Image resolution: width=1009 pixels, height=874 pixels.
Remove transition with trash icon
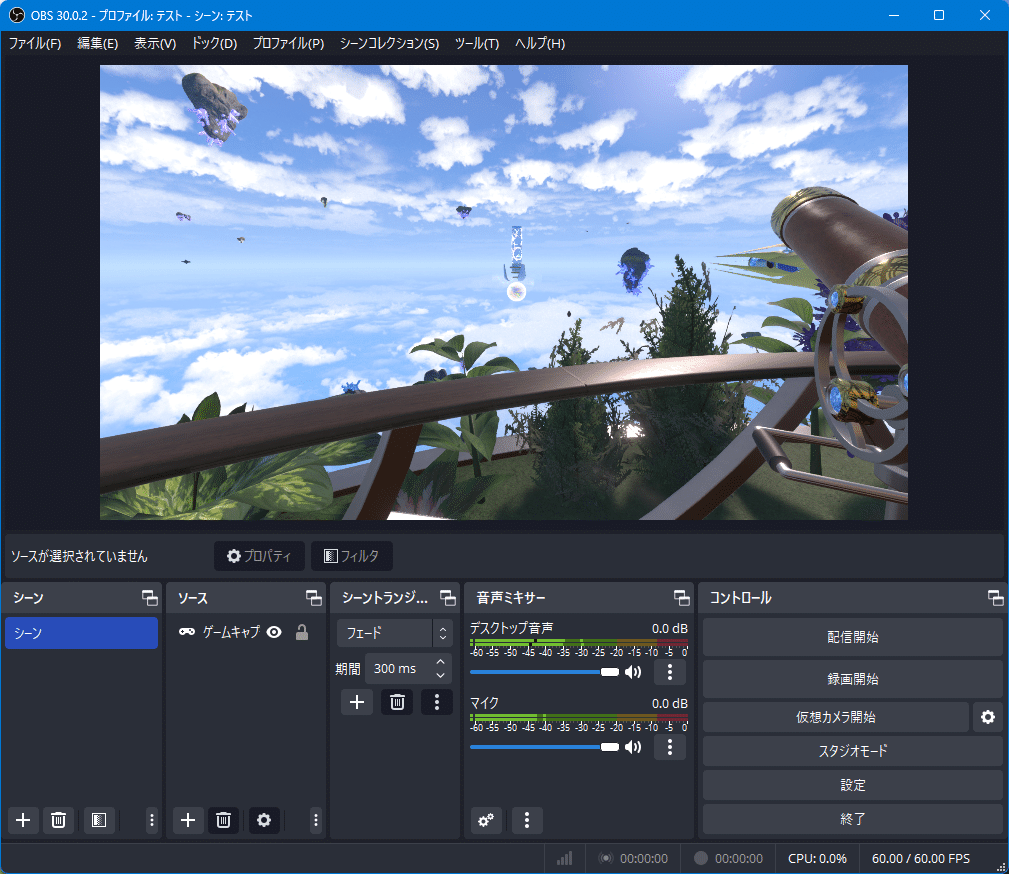[397, 702]
